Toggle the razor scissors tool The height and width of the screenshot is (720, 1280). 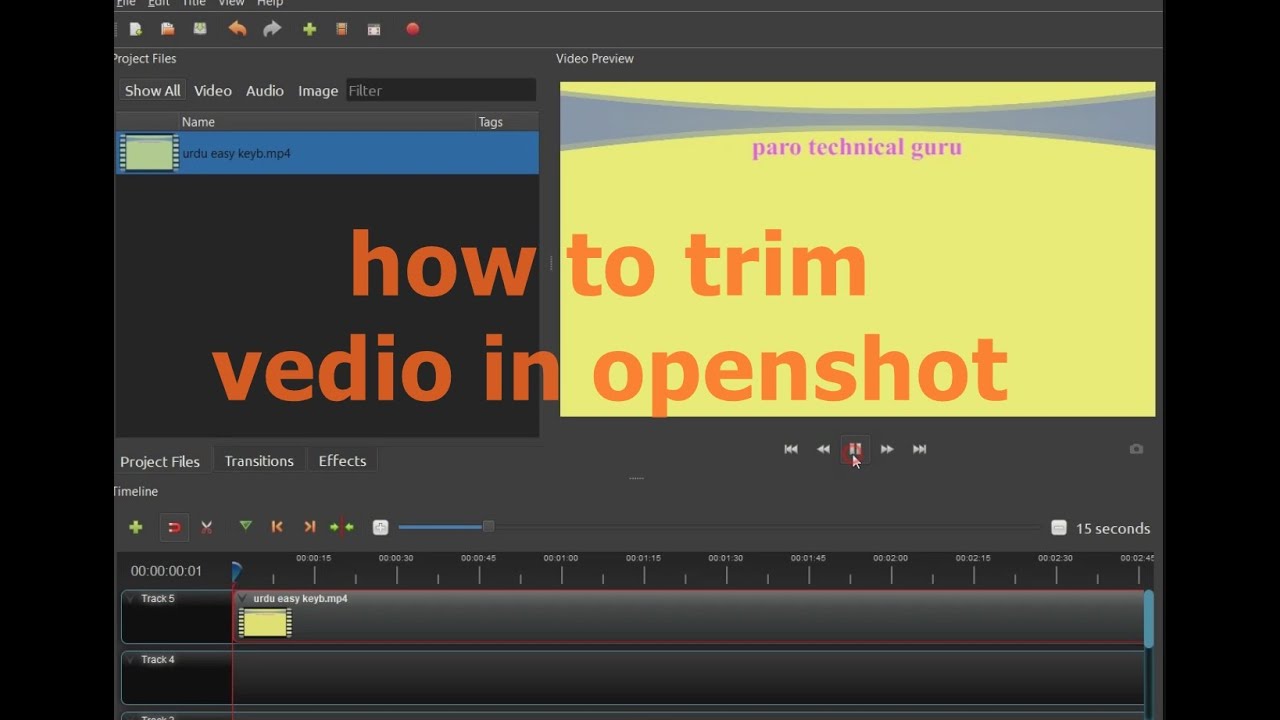coord(206,527)
